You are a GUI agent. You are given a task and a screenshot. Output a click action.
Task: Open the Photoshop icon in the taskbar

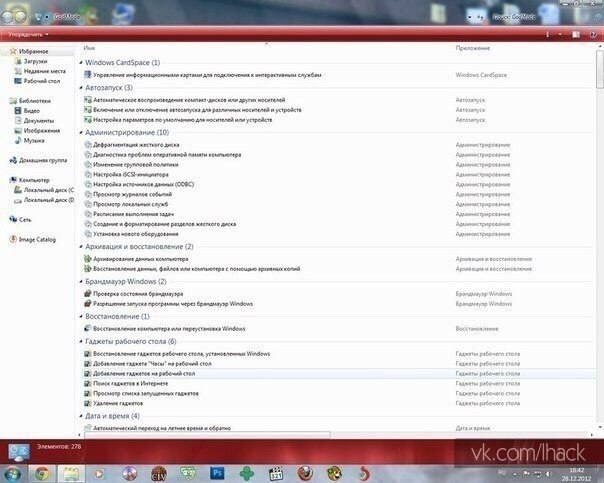click(217, 473)
